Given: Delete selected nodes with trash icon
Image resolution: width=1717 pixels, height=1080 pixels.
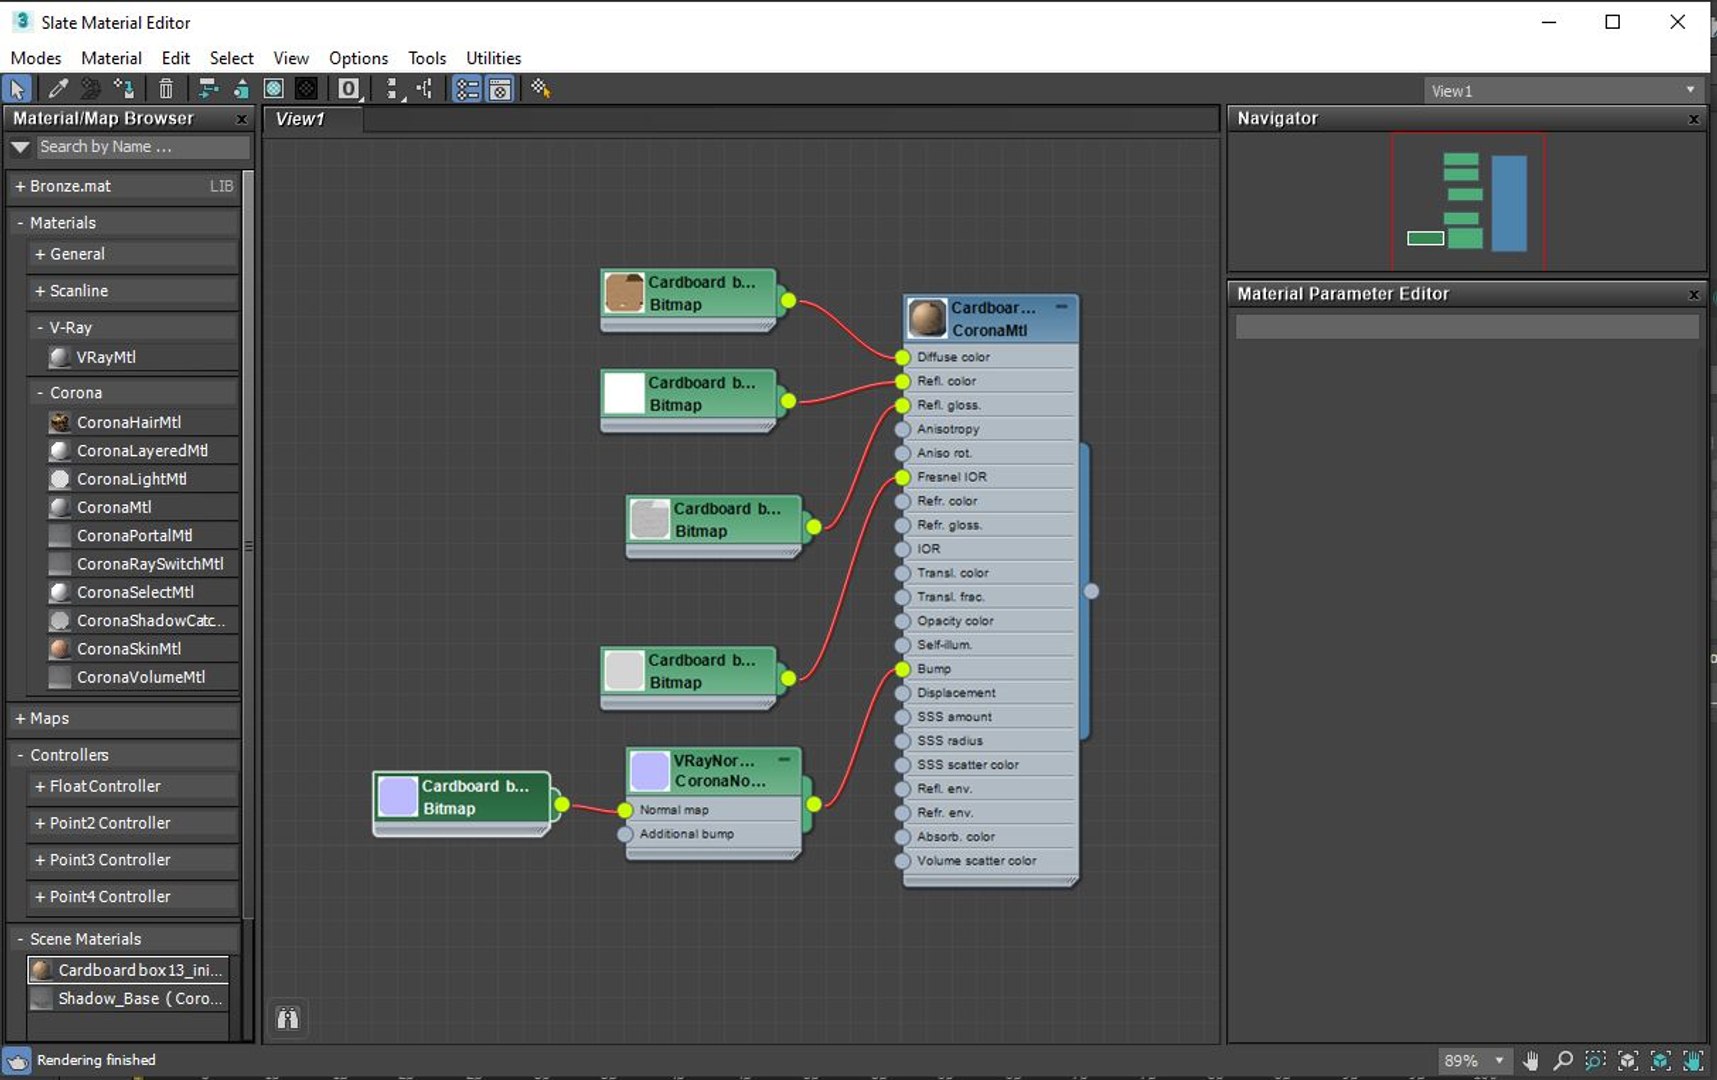Looking at the screenshot, I should click(166, 89).
